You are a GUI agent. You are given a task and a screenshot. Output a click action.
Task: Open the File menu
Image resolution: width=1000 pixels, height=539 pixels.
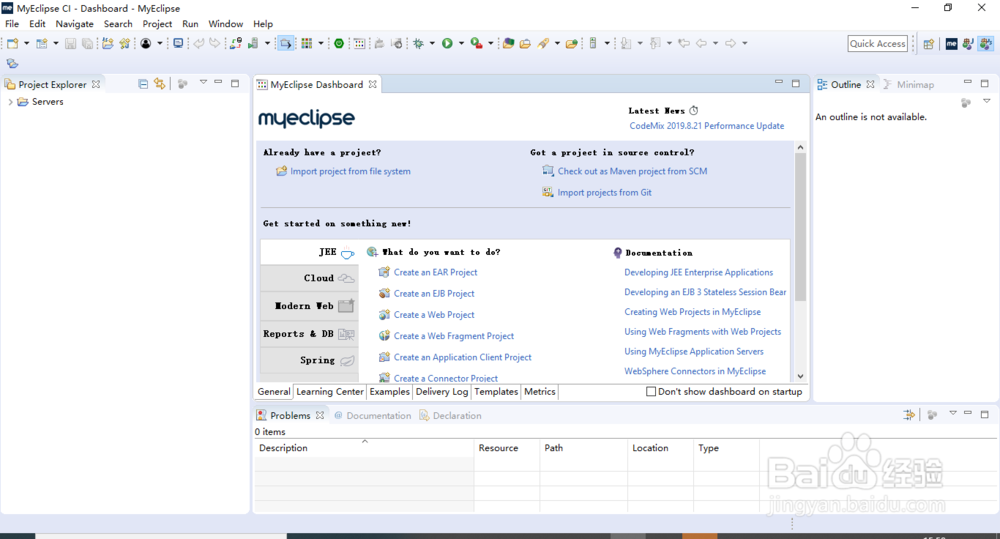[x=12, y=24]
